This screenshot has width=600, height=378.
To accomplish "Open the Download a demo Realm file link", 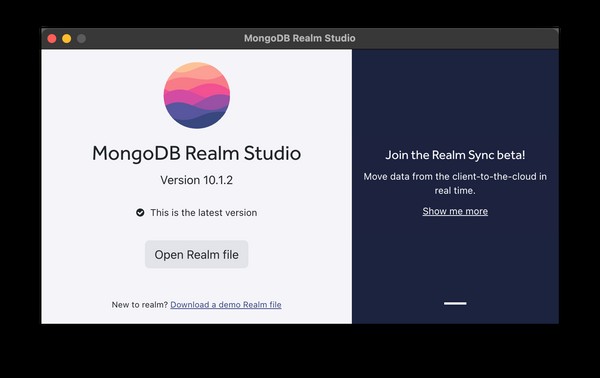I will pos(226,305).
